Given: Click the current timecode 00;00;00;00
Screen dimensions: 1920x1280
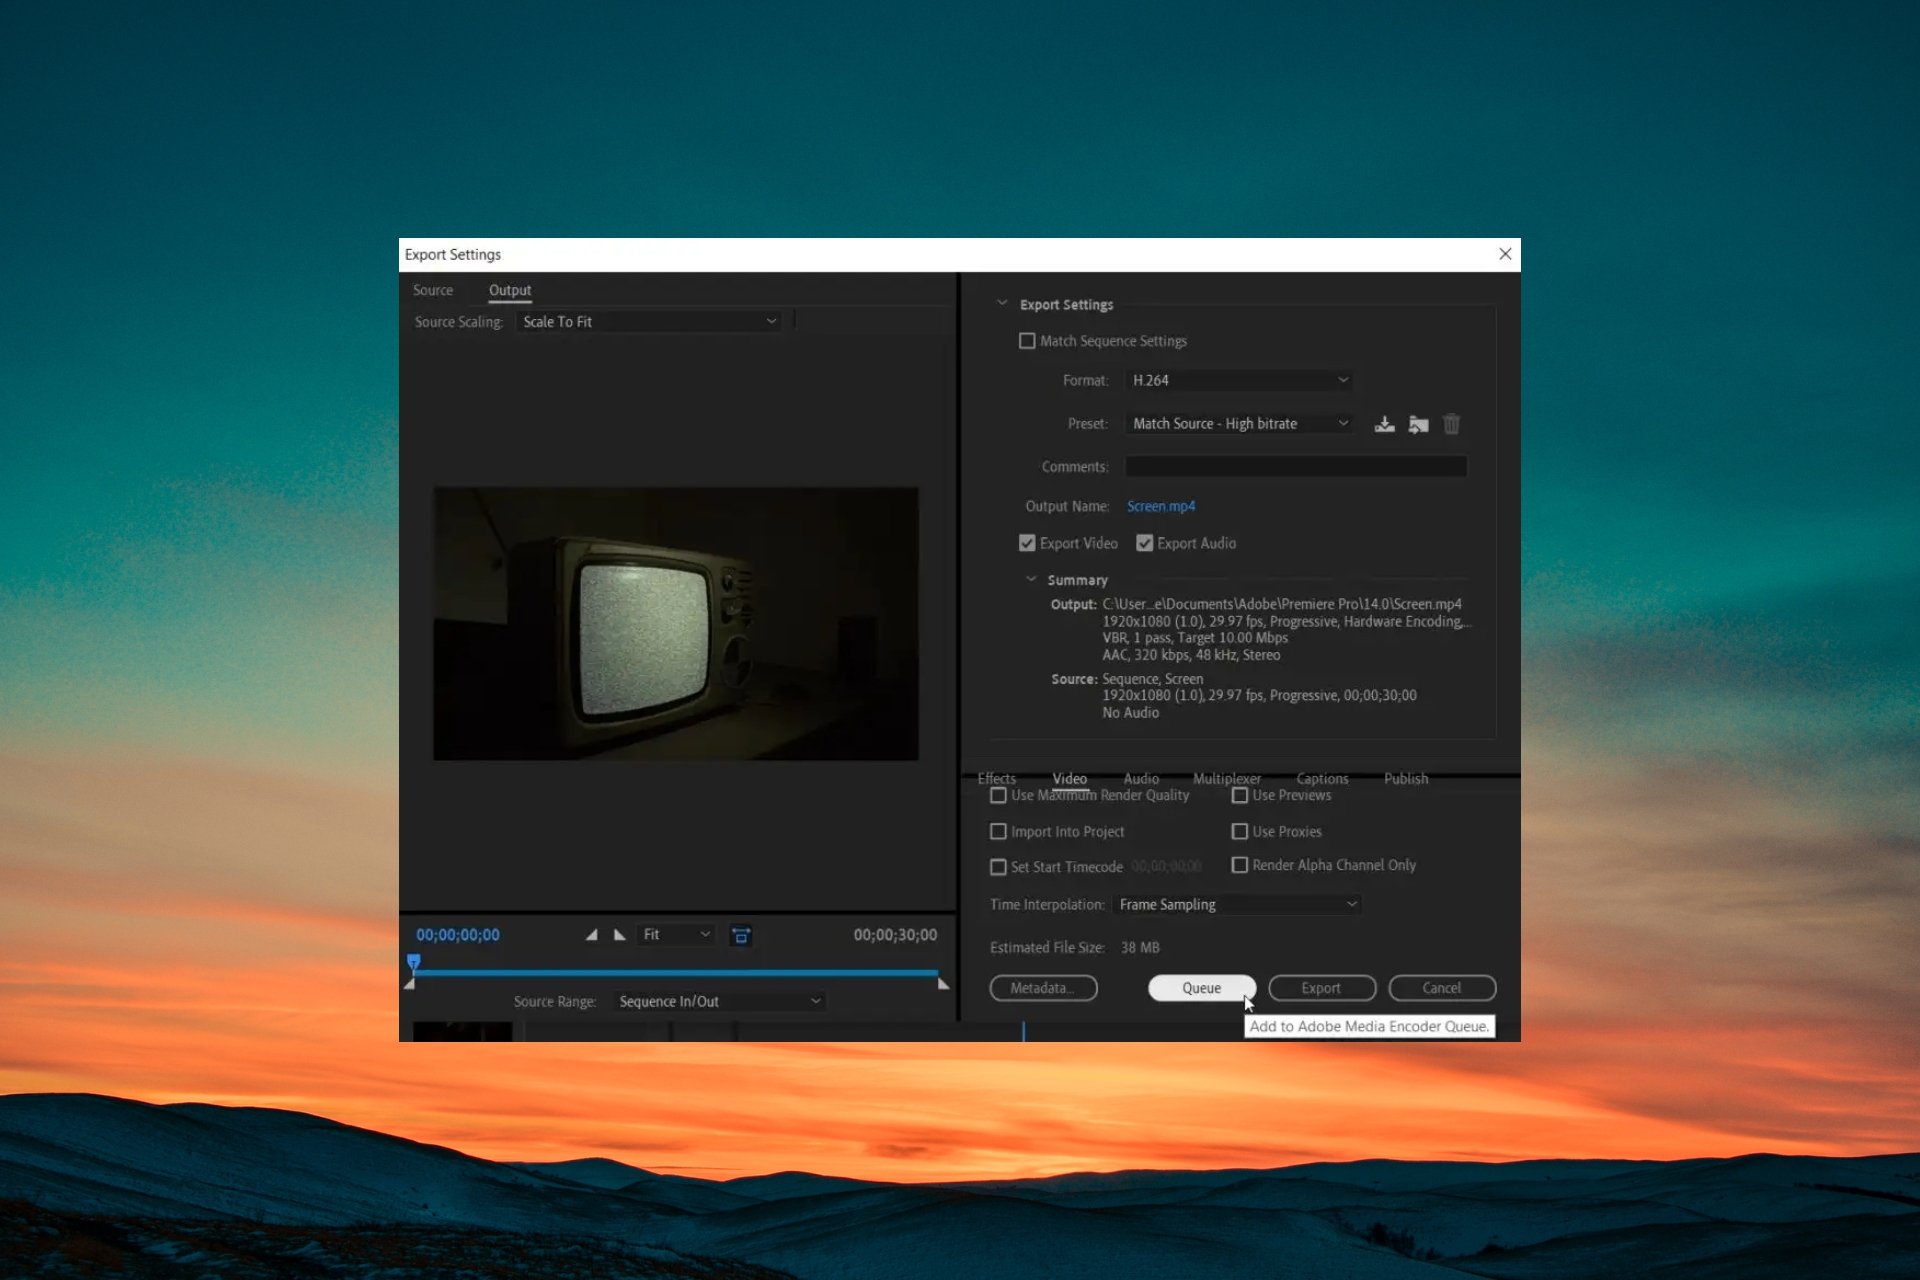Looking at the screenshot, I should coord(458,935).
